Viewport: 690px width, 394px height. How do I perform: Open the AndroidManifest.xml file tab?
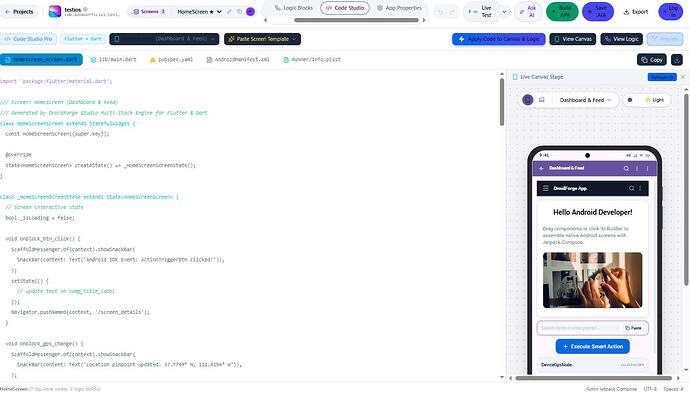point(238,59)
